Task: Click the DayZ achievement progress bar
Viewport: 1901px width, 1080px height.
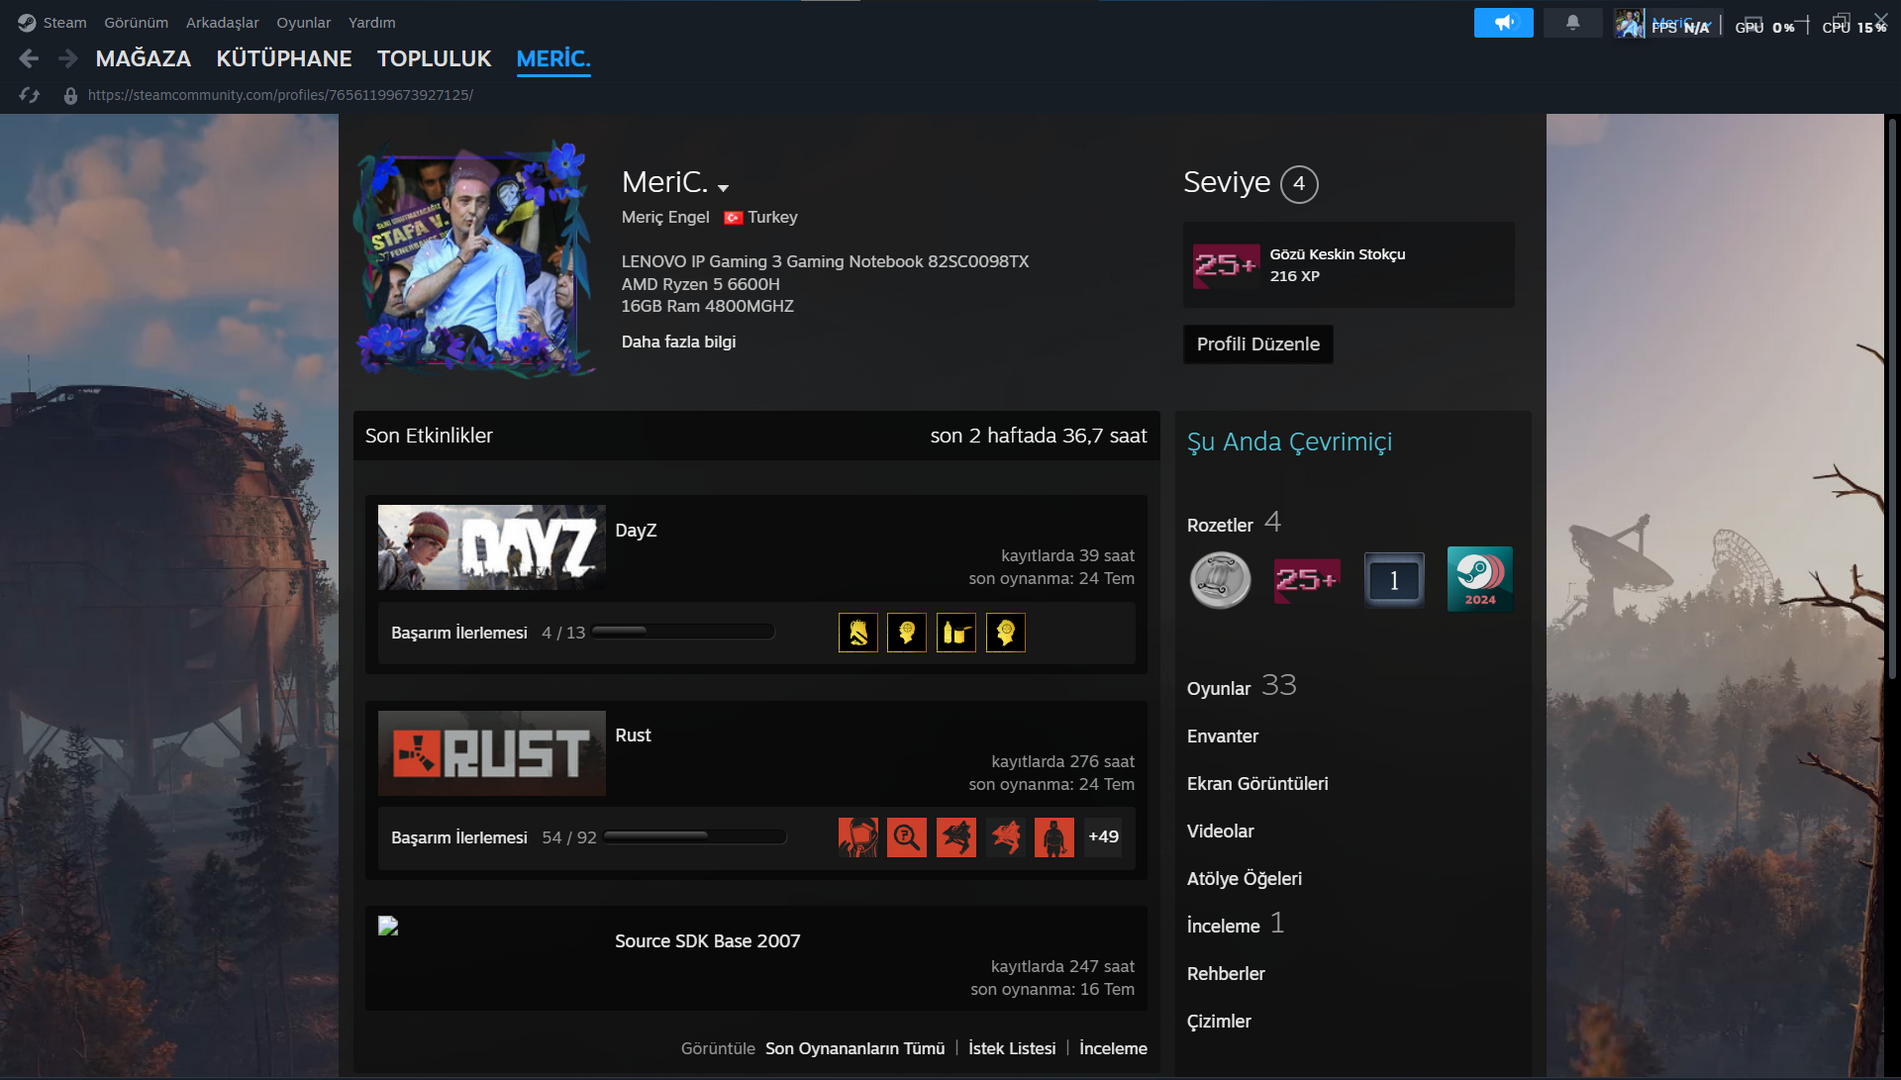Action: (x=683, y=632)
